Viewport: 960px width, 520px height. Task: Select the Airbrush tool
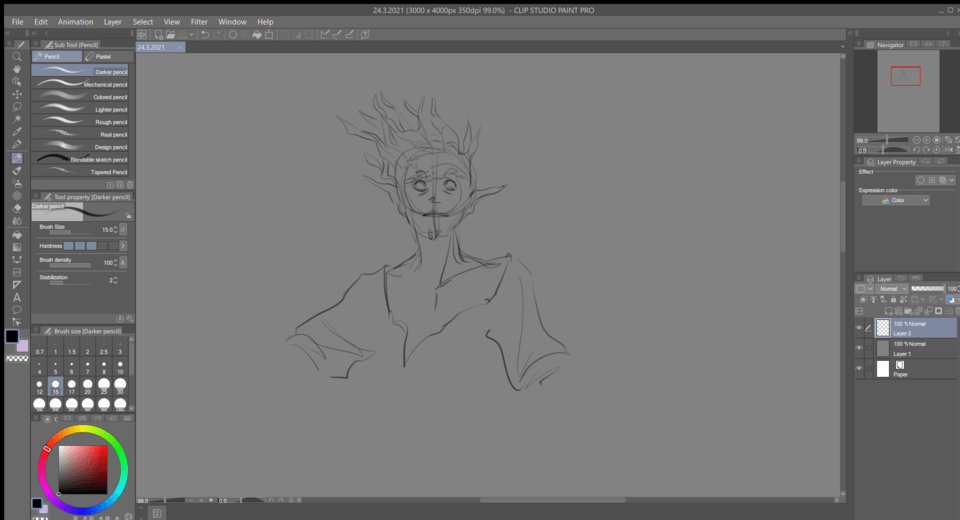click(17, 184)
